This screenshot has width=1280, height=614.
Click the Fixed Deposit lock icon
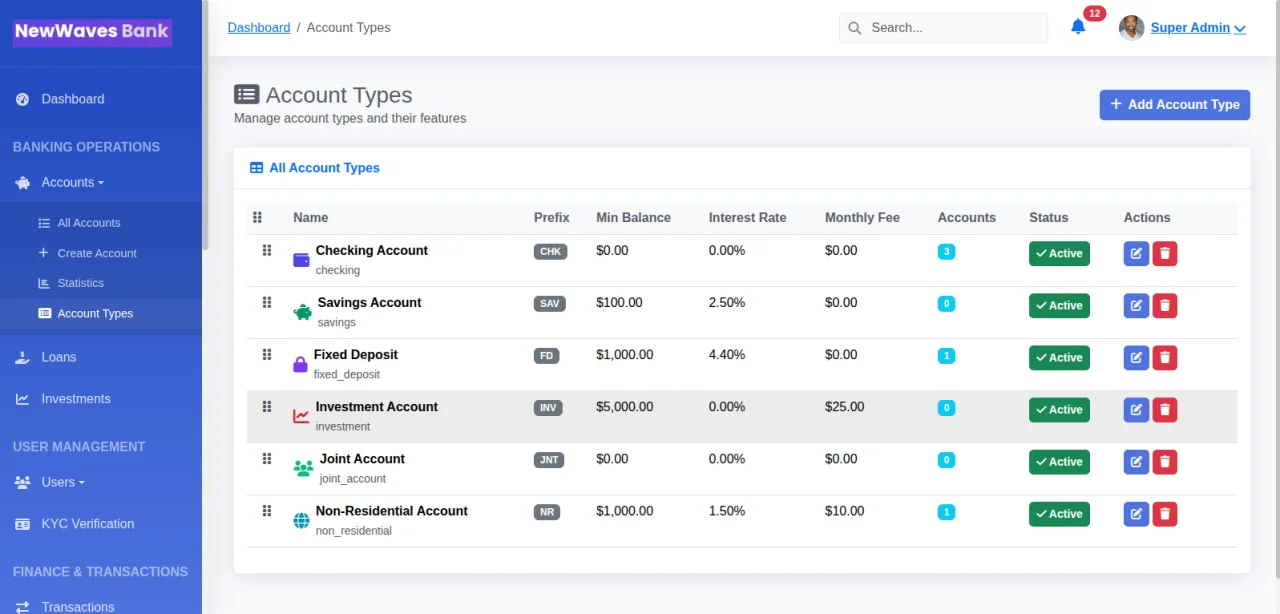pyautogui.click(x=300, y=364)
